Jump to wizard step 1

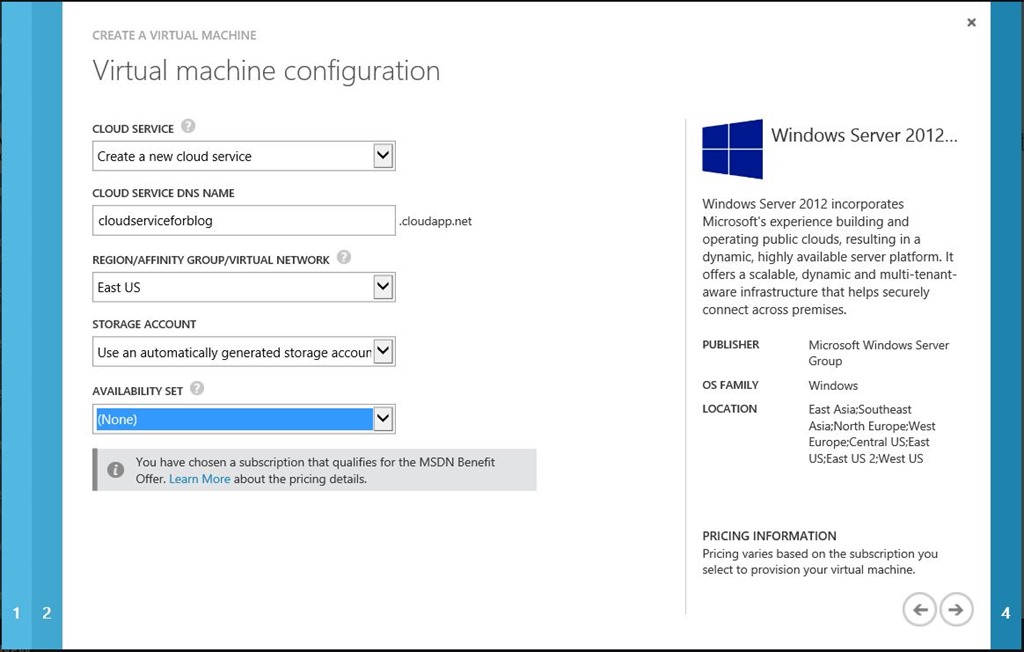pyautogui.click(x=16, y=613)
